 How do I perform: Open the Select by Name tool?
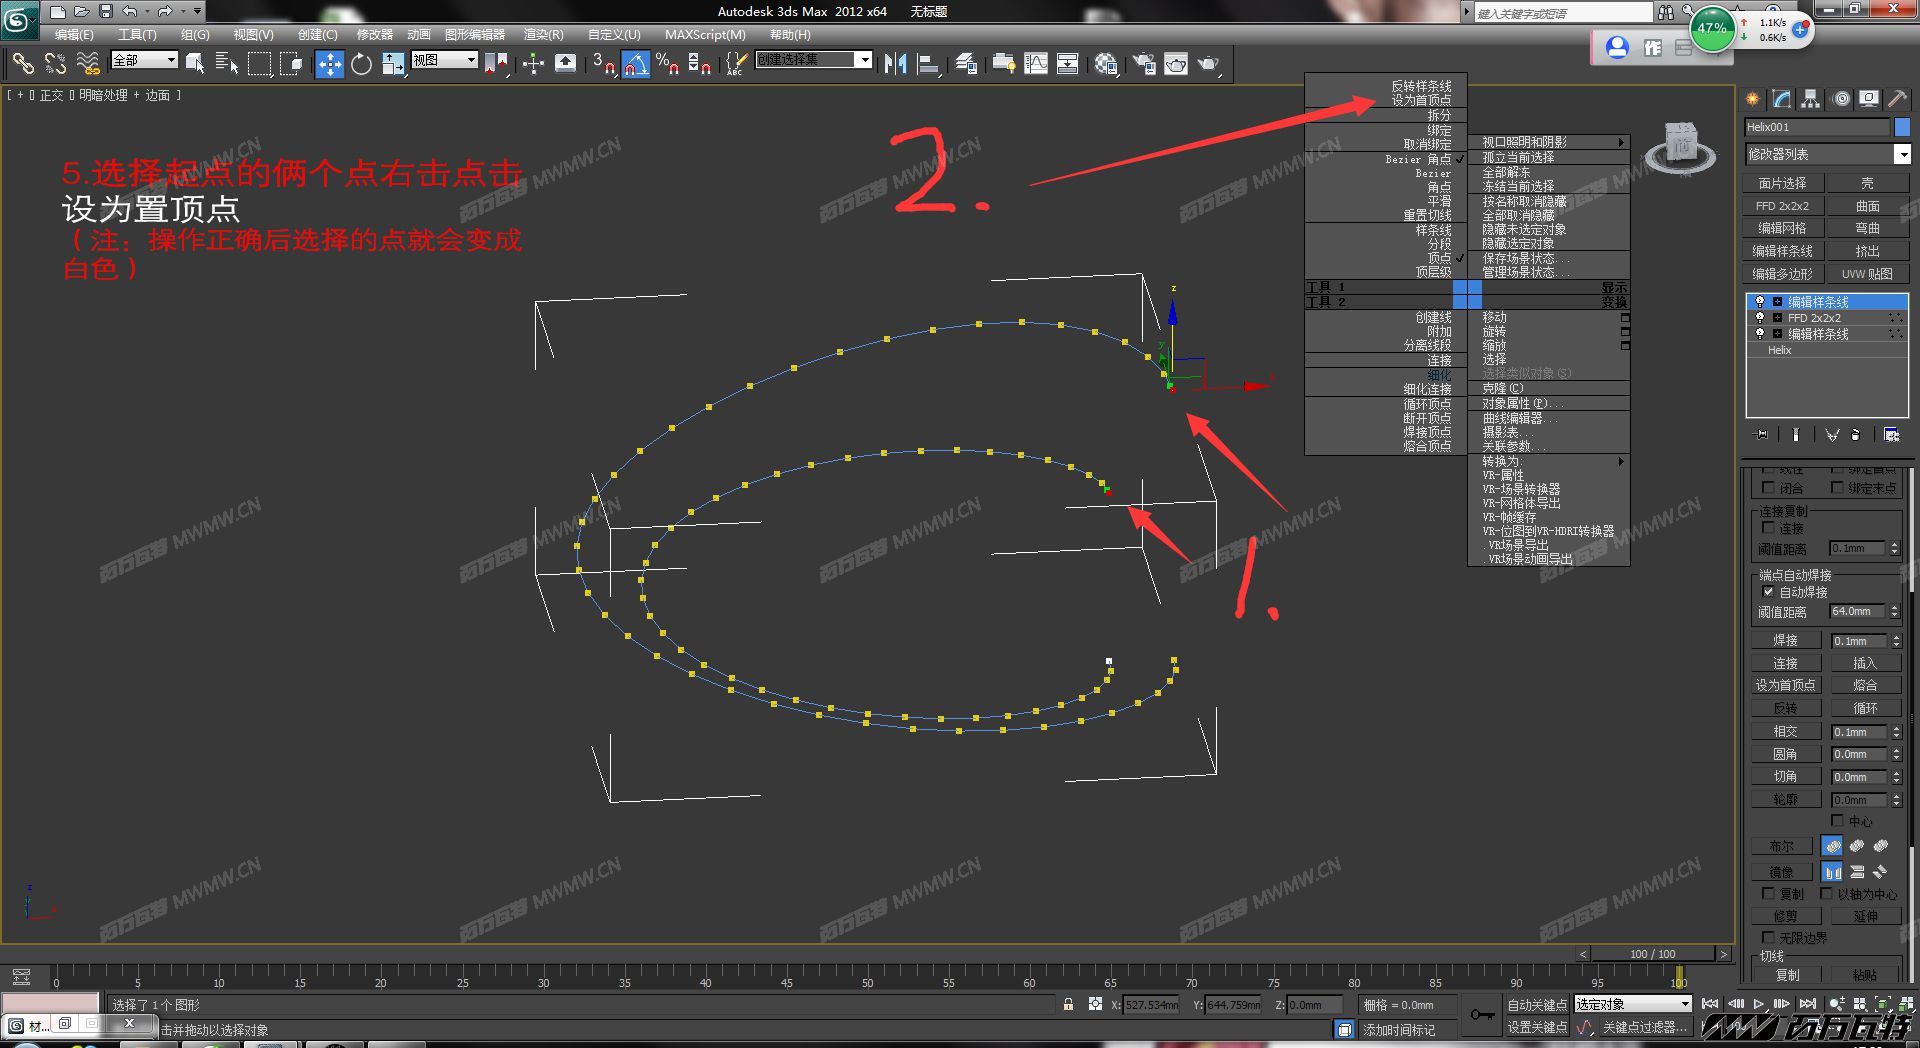[227, 64]
